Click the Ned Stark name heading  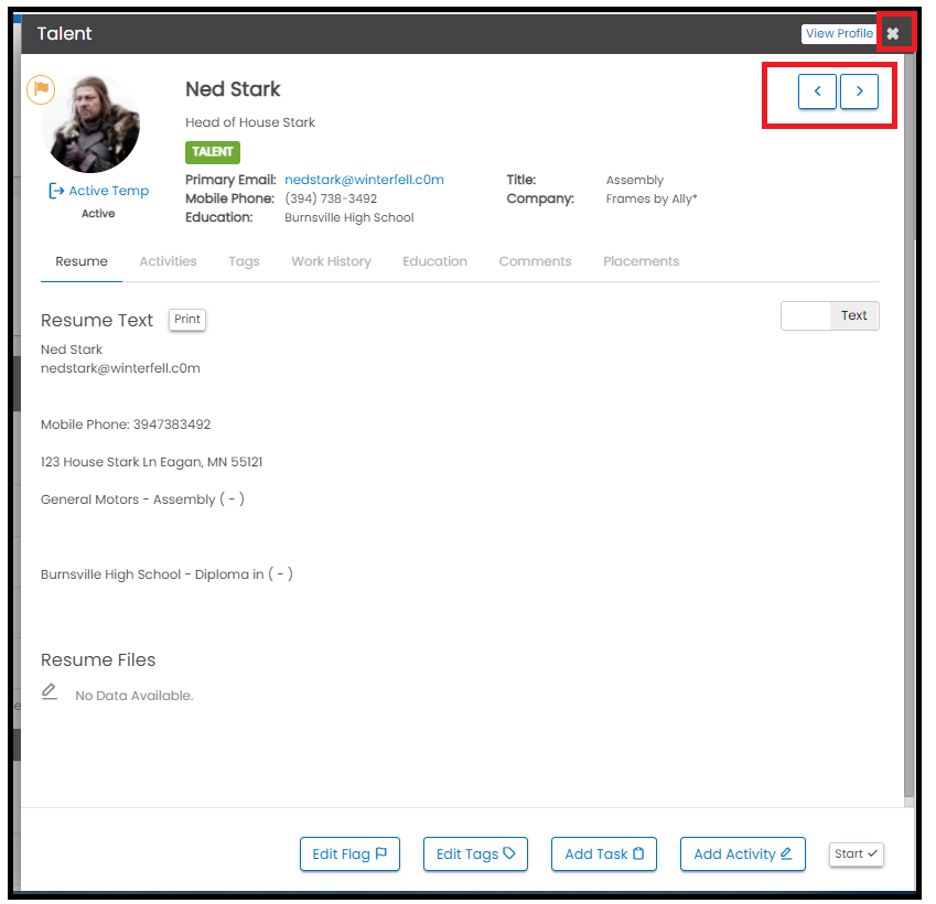(x=233, y=90)
